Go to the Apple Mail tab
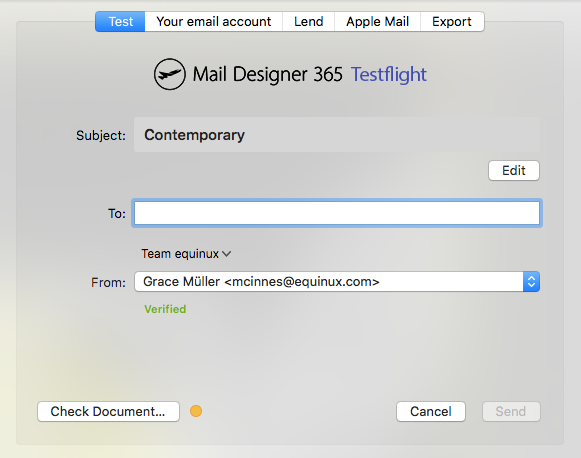Image resolution: width=581 pixels, height=458 pixels. tap(377, 21)
